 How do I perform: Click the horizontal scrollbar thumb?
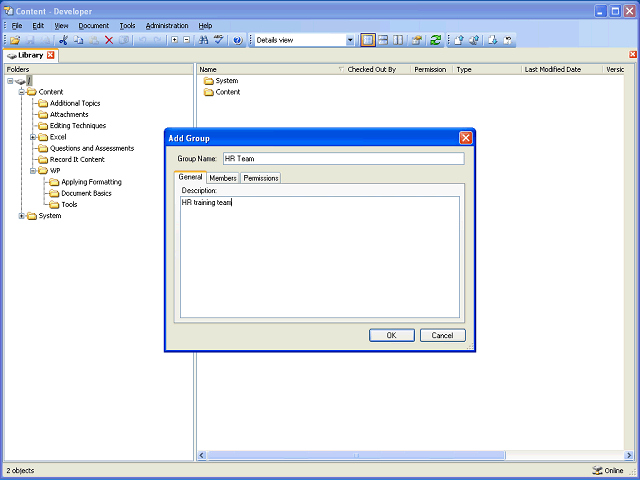pos(356,455)
